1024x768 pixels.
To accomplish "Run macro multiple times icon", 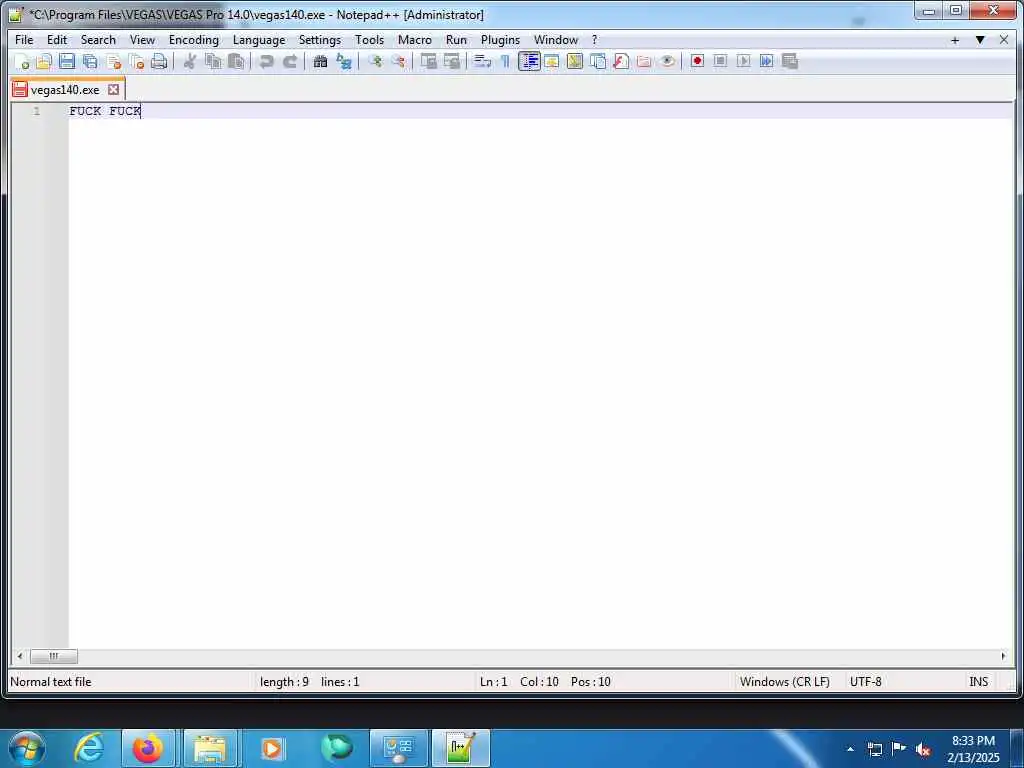I will point(767,61).
